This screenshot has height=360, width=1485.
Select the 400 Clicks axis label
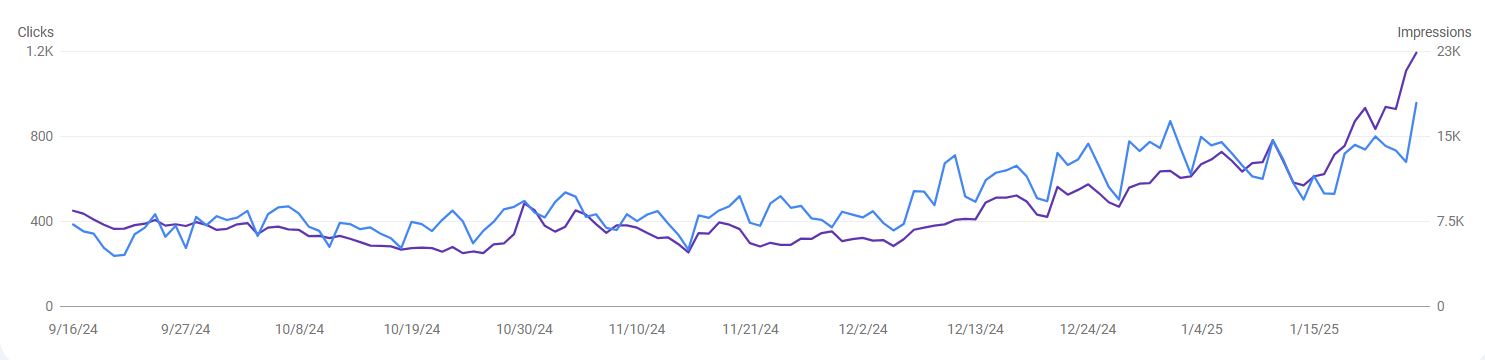pos(42,221)
